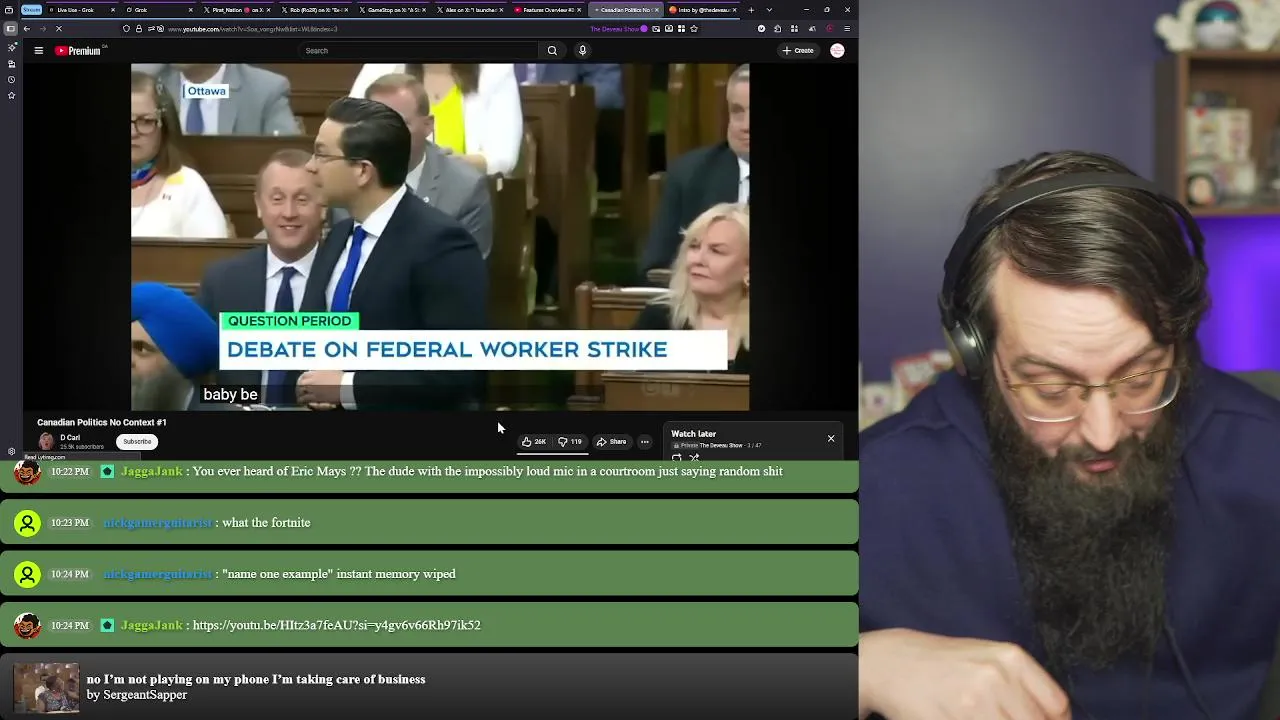Like the video with thumbs up
This screenshot has width=1280, height=720.
click(x=534, y=441)
